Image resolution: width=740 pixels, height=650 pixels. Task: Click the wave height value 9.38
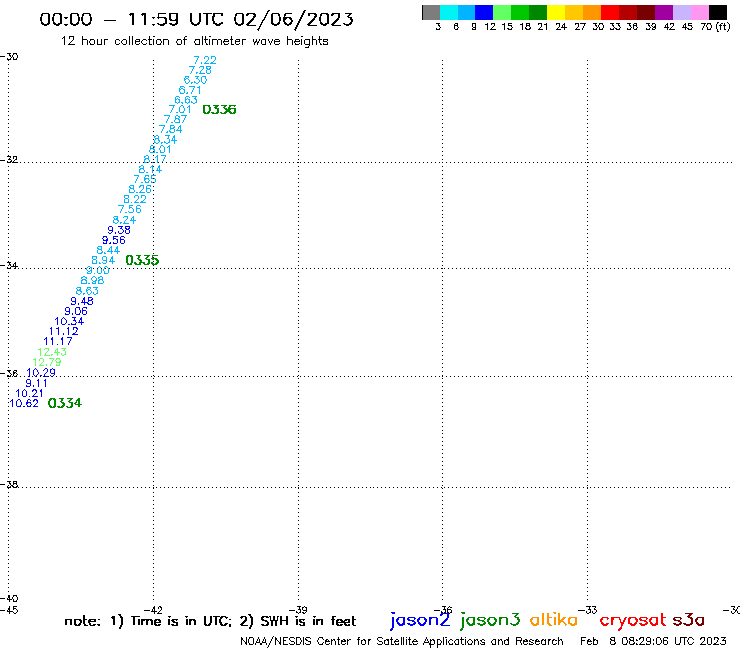click(x=119, y=230)
